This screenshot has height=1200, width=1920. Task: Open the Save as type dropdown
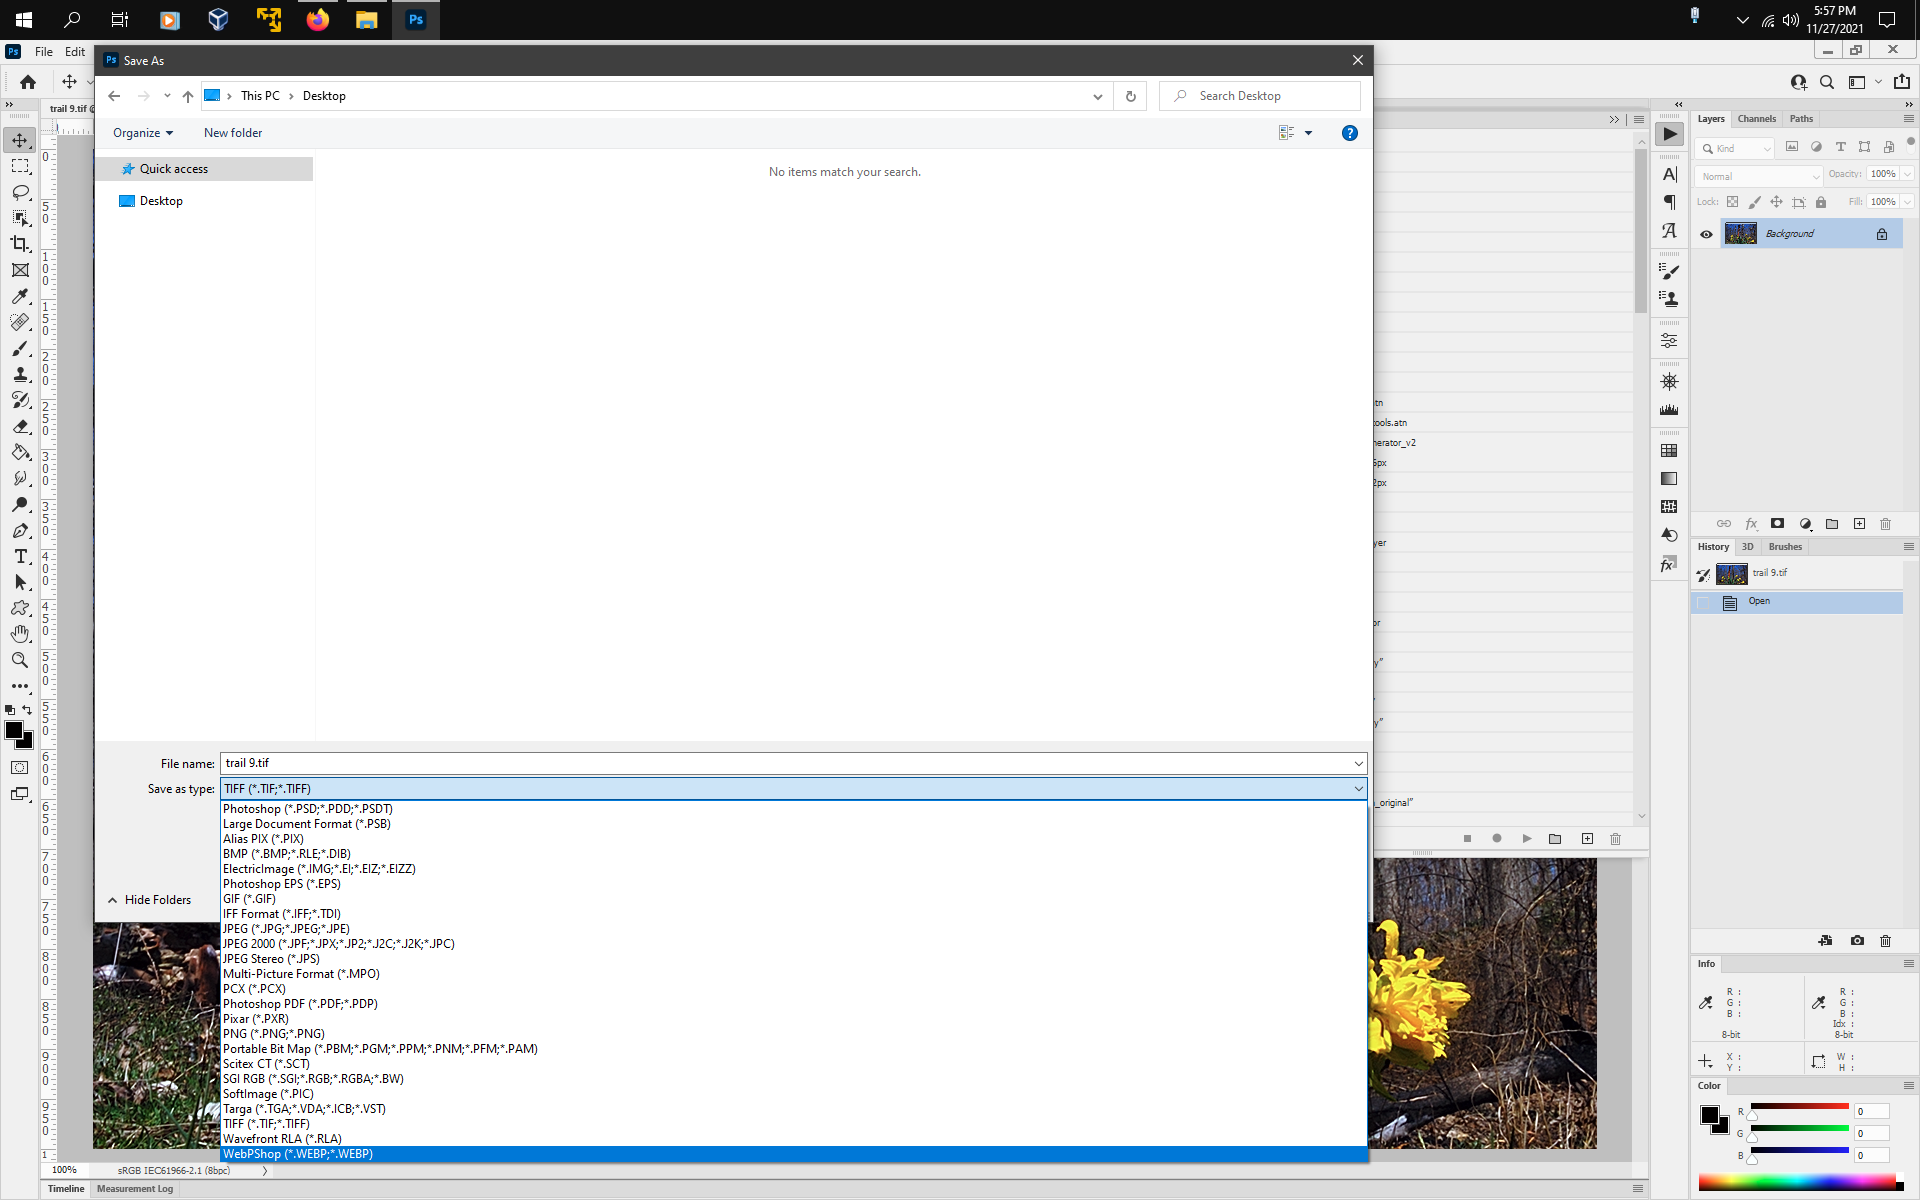coord(1357,788)
